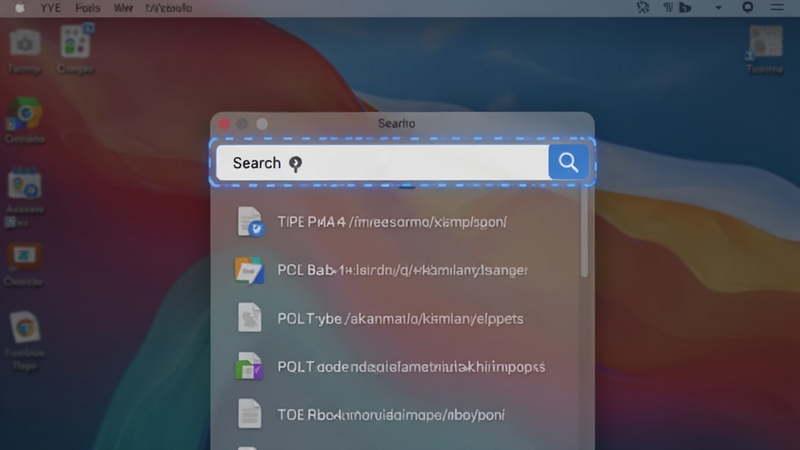
Task: Click the results list scrollbar
Action: point(584,232)
